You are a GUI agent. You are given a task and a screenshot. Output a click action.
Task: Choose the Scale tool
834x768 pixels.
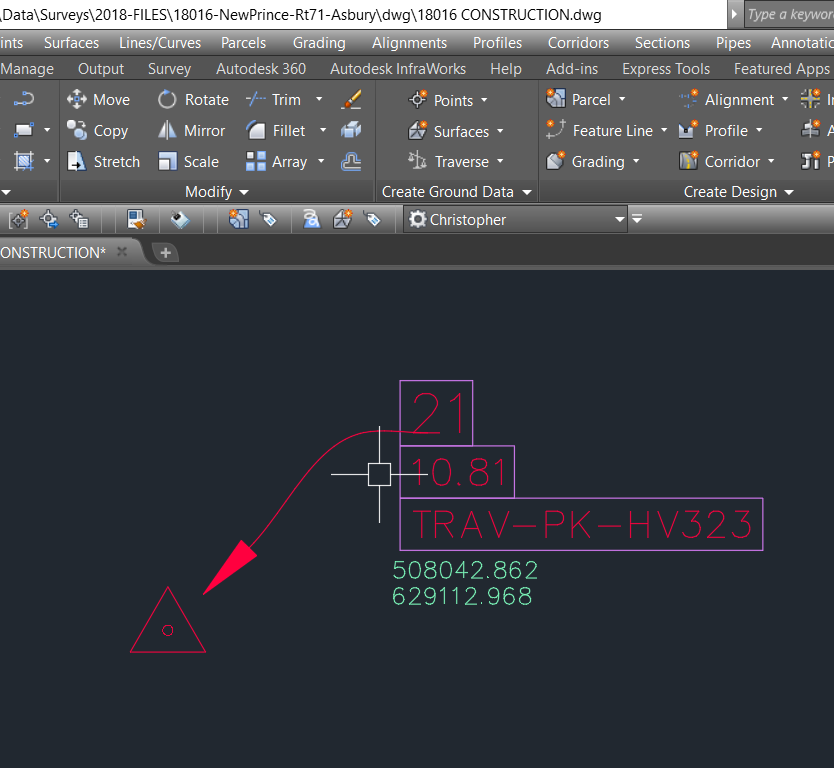pos(188,161)
